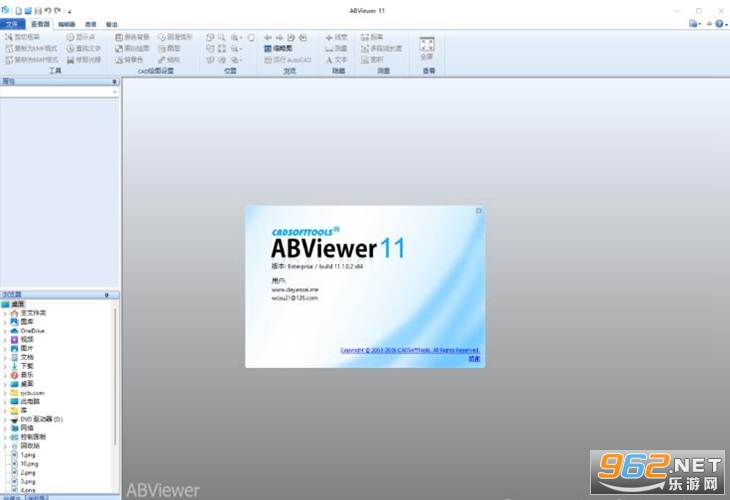730x500 pixels.
Task: Pin or unpin the Browser (浏览器) panel
Action: (x=107, y=295)
